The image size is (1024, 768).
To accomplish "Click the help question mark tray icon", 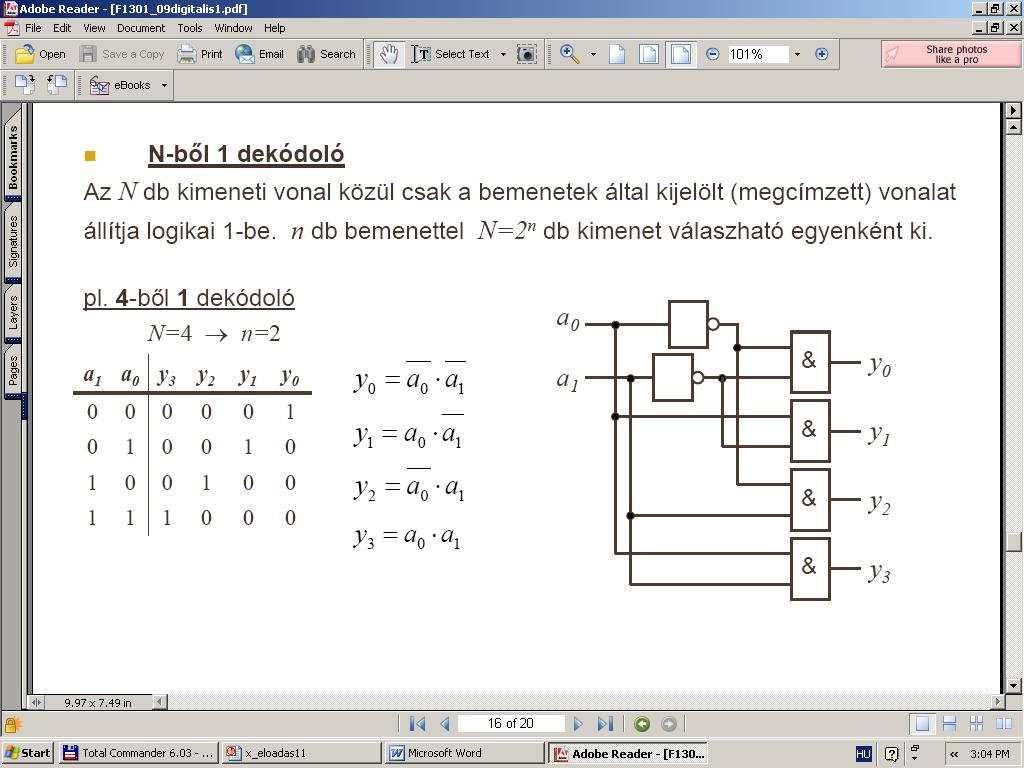I will coord(891,754).
